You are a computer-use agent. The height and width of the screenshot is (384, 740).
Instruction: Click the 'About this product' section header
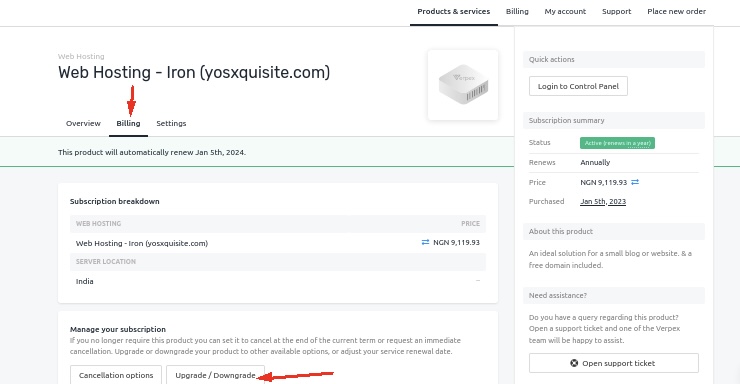[614, 232]
